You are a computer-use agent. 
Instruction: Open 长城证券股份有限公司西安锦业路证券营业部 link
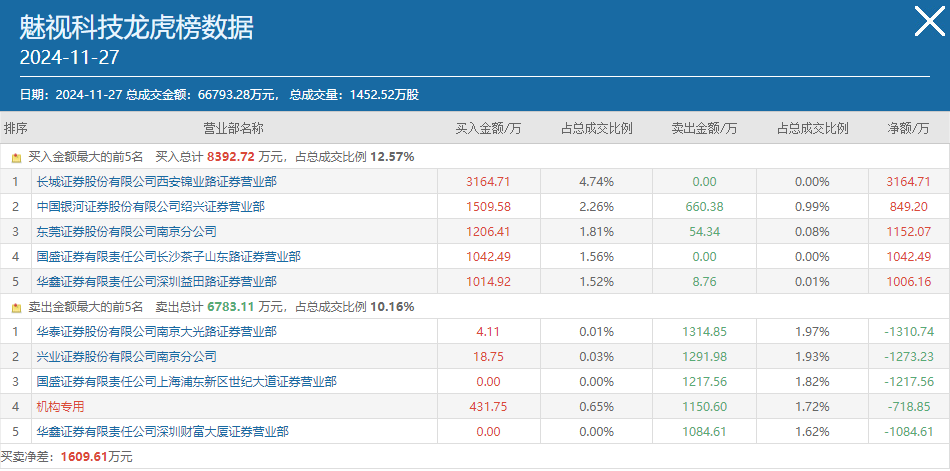click(156, 181)
